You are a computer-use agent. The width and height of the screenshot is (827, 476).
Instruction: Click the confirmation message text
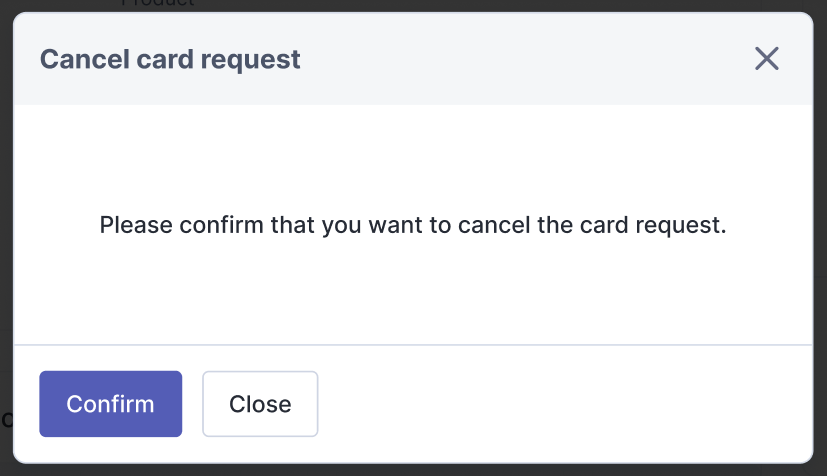coord(412,225)
